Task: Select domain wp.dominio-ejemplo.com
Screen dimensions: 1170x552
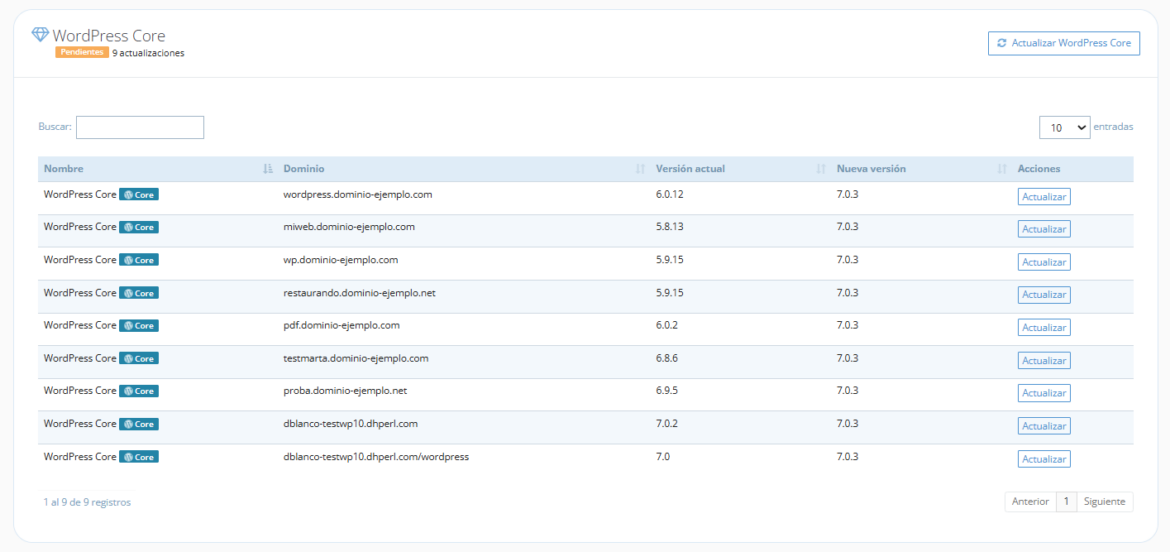Action: tap(341, 260)
